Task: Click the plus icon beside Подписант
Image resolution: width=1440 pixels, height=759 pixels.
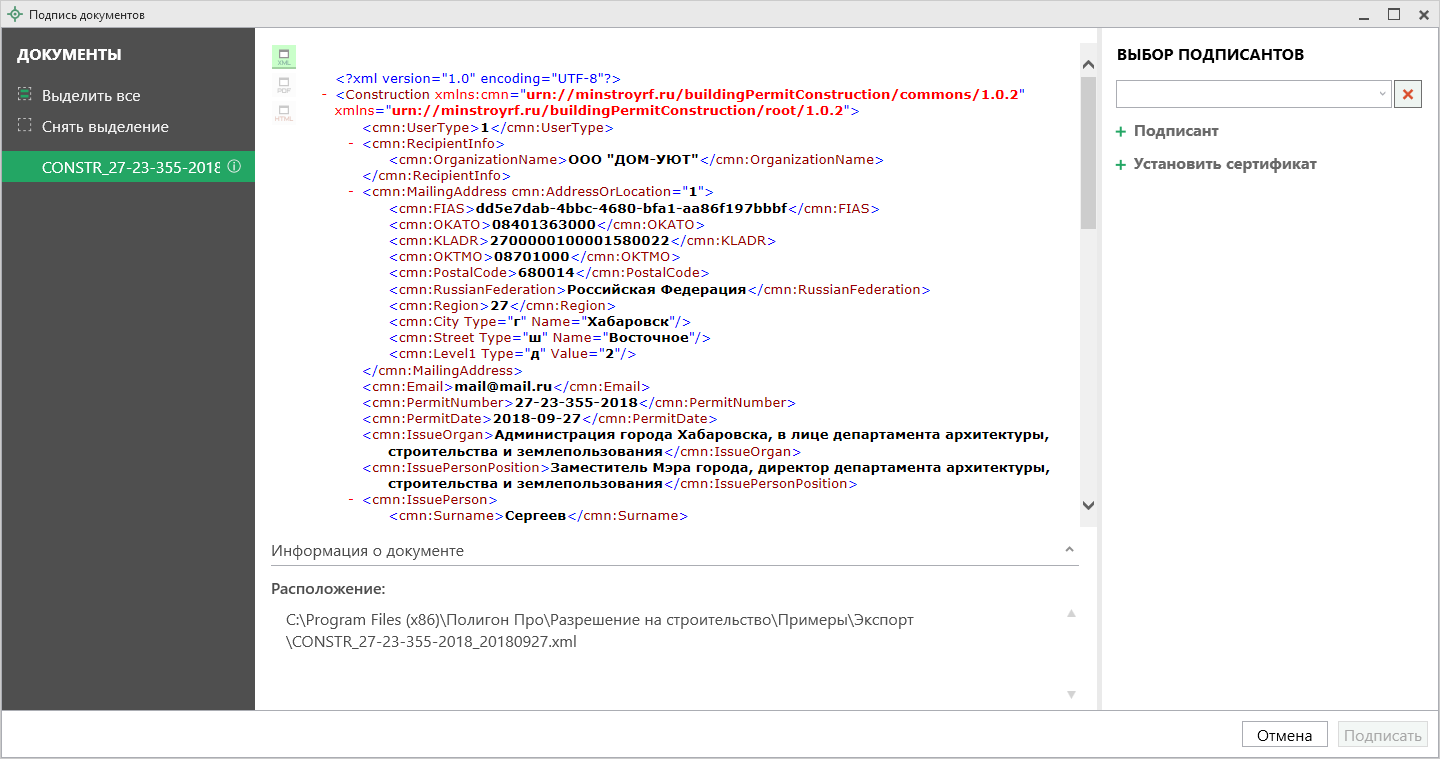Action: tap(1121, 132)
